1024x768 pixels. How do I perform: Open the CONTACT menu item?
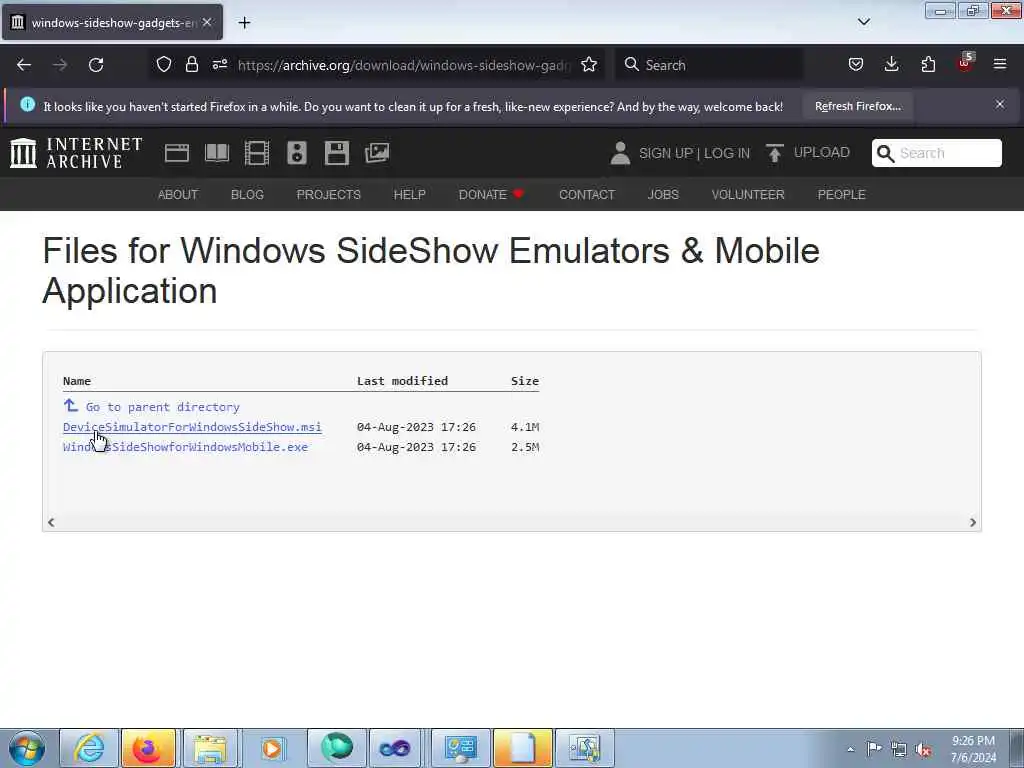point(586,195)
